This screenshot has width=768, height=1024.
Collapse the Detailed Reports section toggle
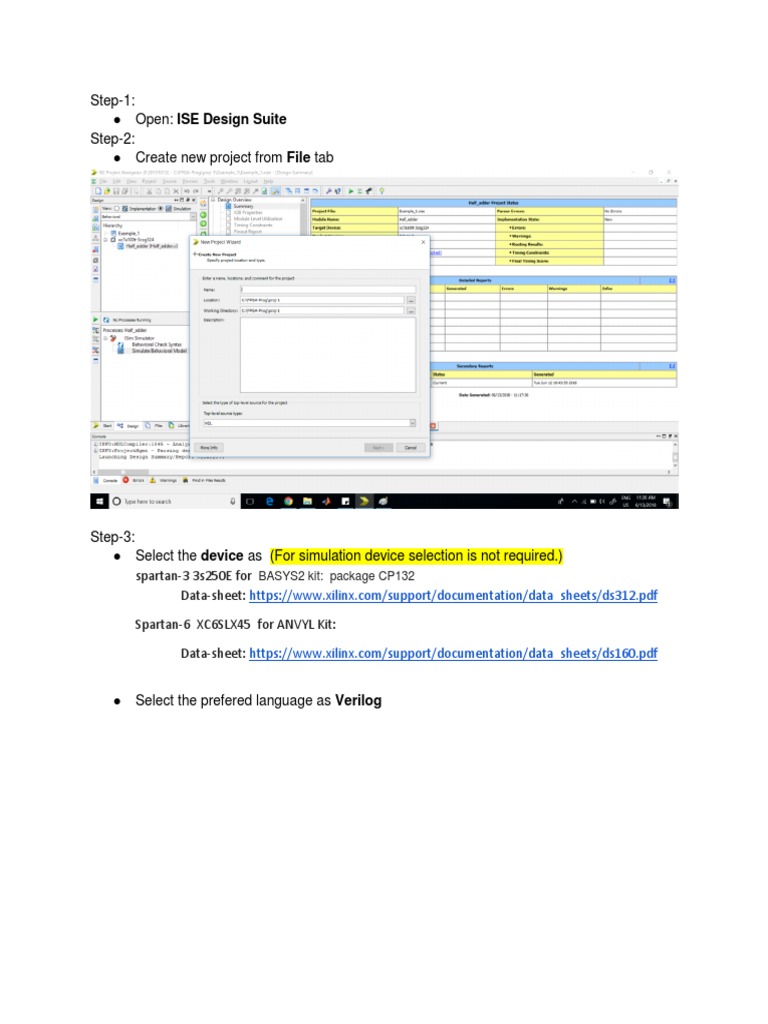coord(672,280)
